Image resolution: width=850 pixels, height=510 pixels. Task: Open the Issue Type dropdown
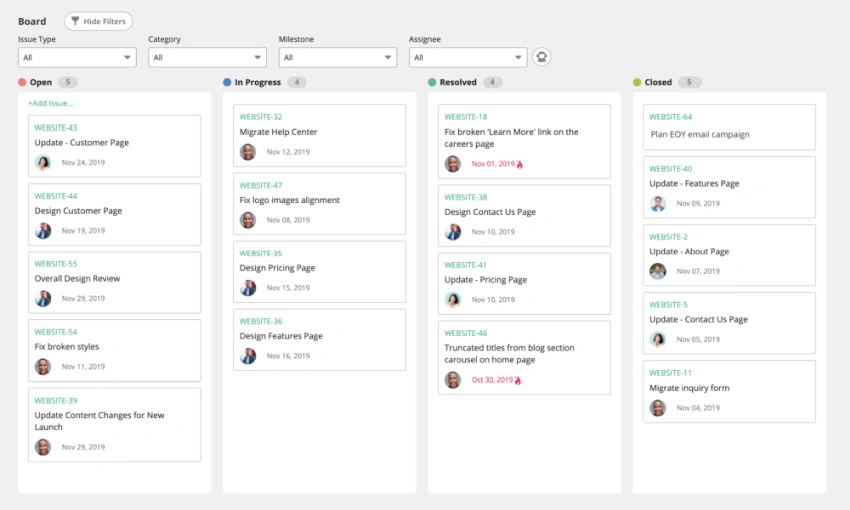[77, 57]
